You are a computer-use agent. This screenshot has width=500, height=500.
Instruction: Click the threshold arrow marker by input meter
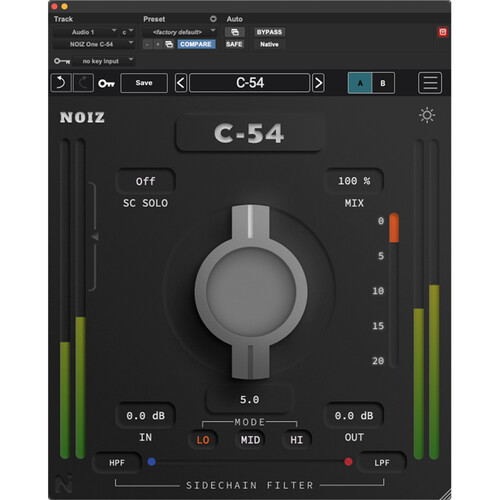pyautogui.click(x=94, y=236)
